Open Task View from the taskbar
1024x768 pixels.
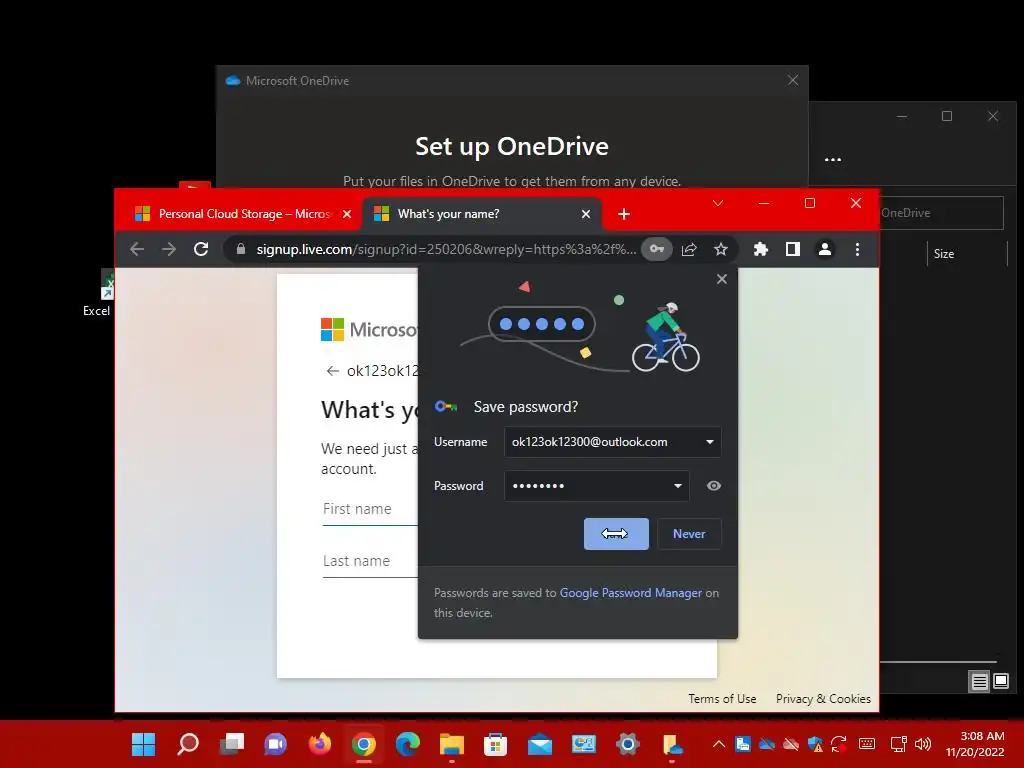pos(232,744)
